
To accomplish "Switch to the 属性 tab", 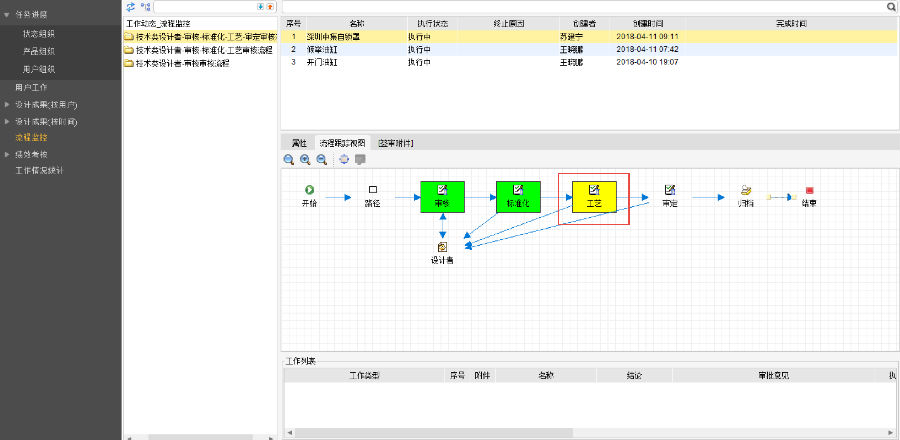I will pyautogui.click(x=299, y=143).
